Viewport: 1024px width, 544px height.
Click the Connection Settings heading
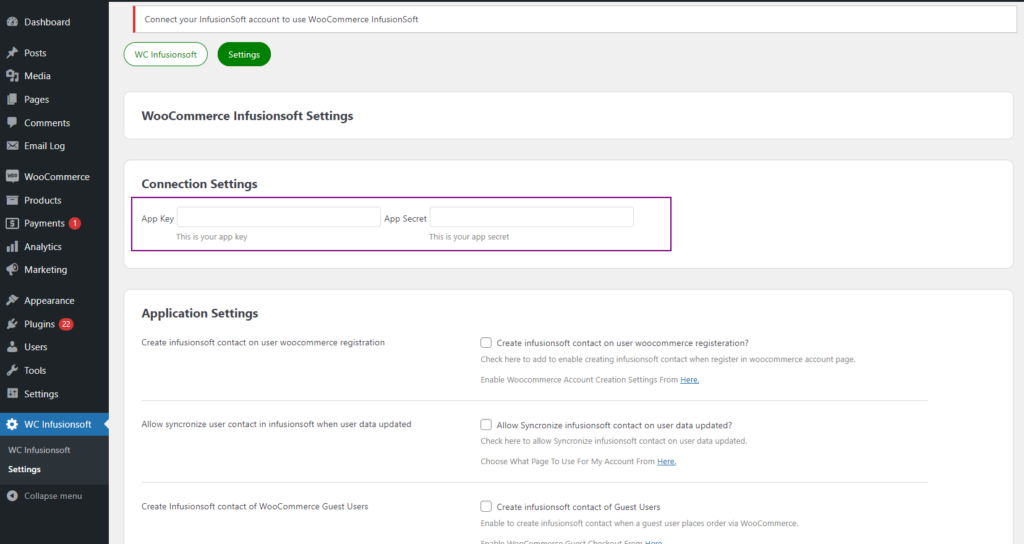199,184
